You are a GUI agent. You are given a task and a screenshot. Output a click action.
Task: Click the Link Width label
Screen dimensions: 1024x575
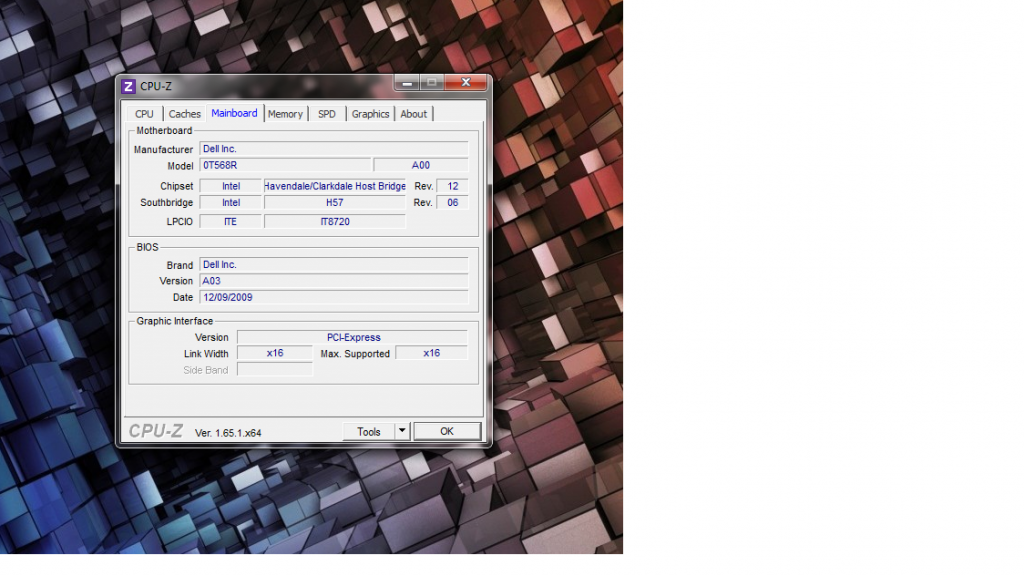click(206, 353)
